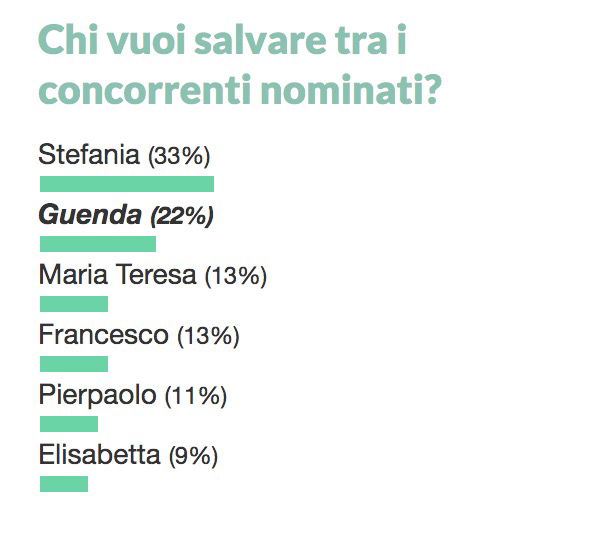Screen dimensions: 602x548
Task: Click the Guenda result bar
Action: (98, 244)
